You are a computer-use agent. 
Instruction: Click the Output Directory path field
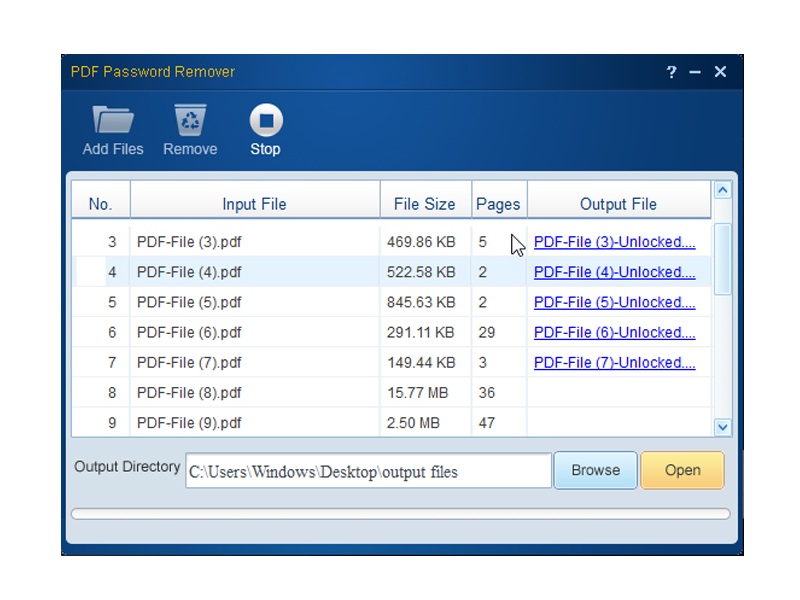pyautogui.click(x=368, y=471)
